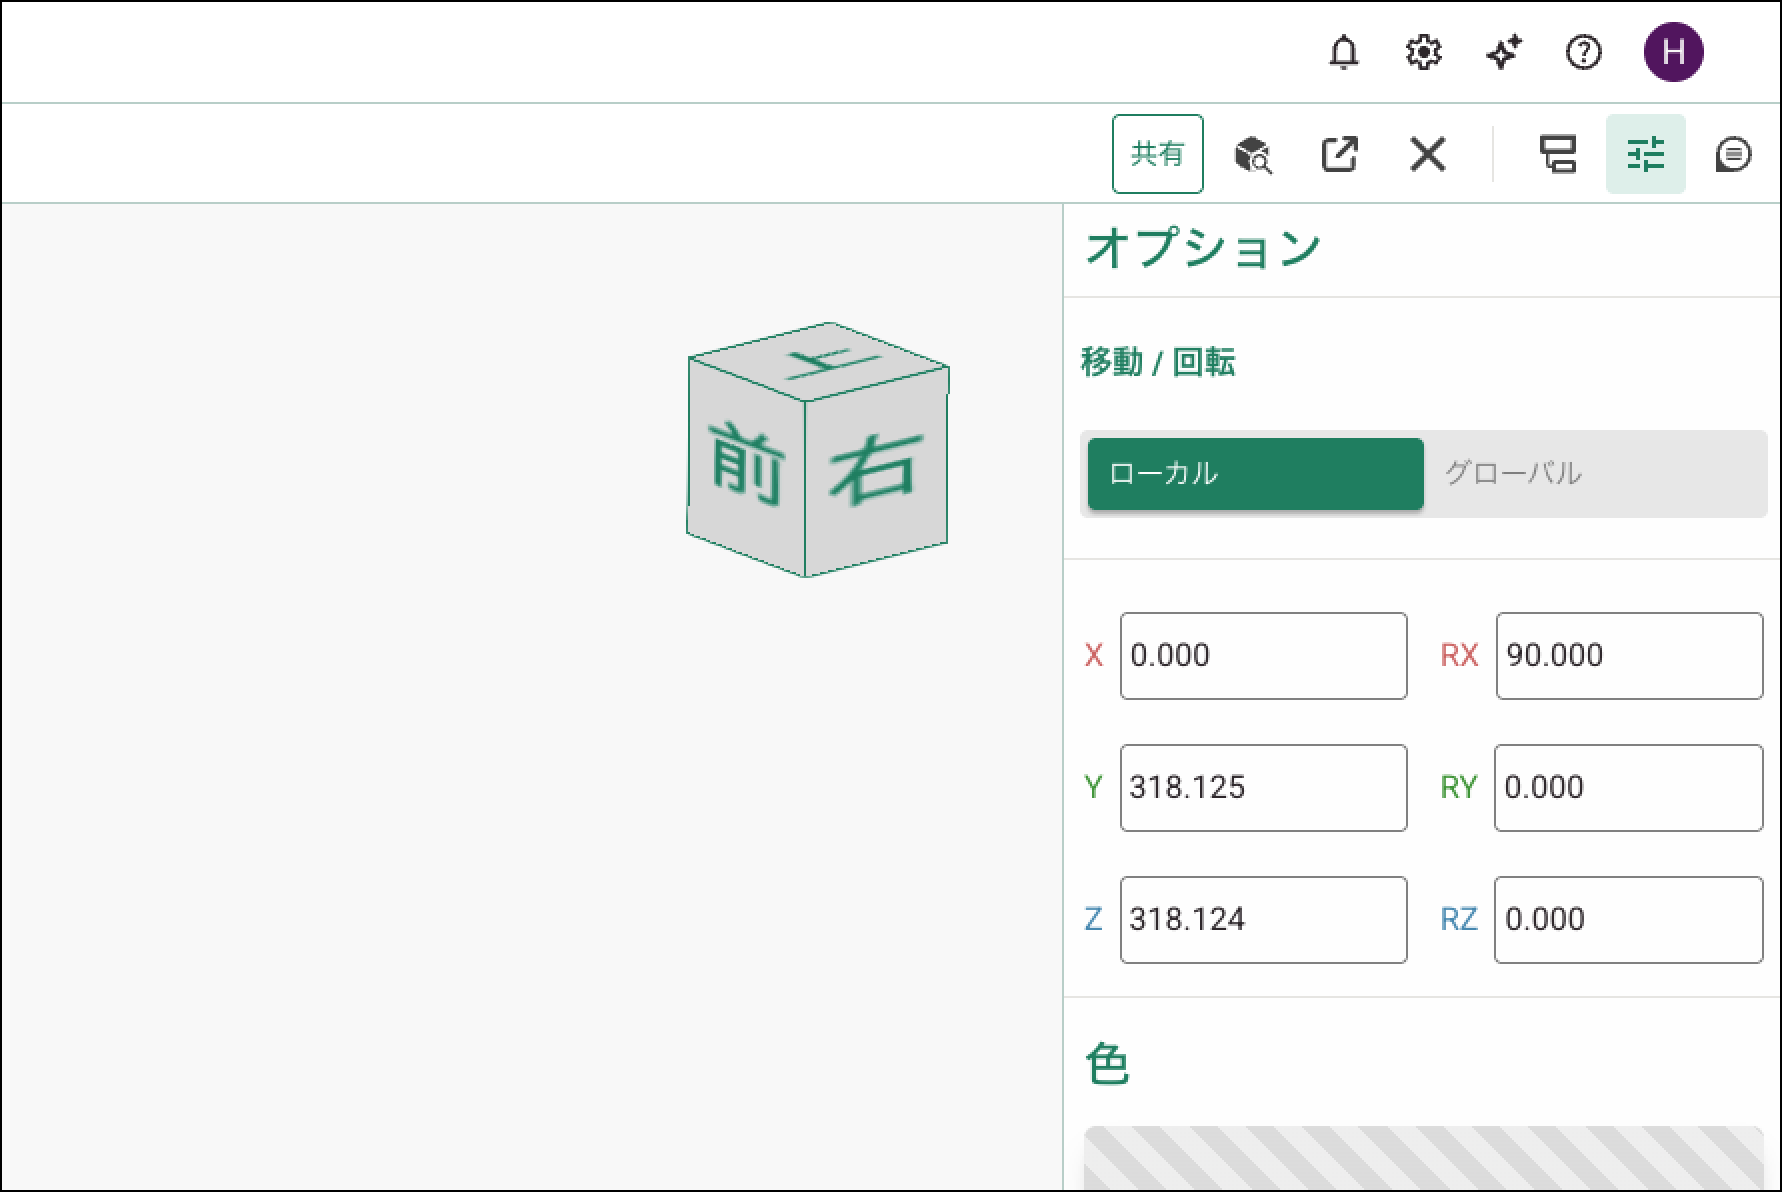Select the ローカル mode
Image resolution: width=1782 pixels, height=1192 pixels.
pyautogui.click(x=1255, y=474)
